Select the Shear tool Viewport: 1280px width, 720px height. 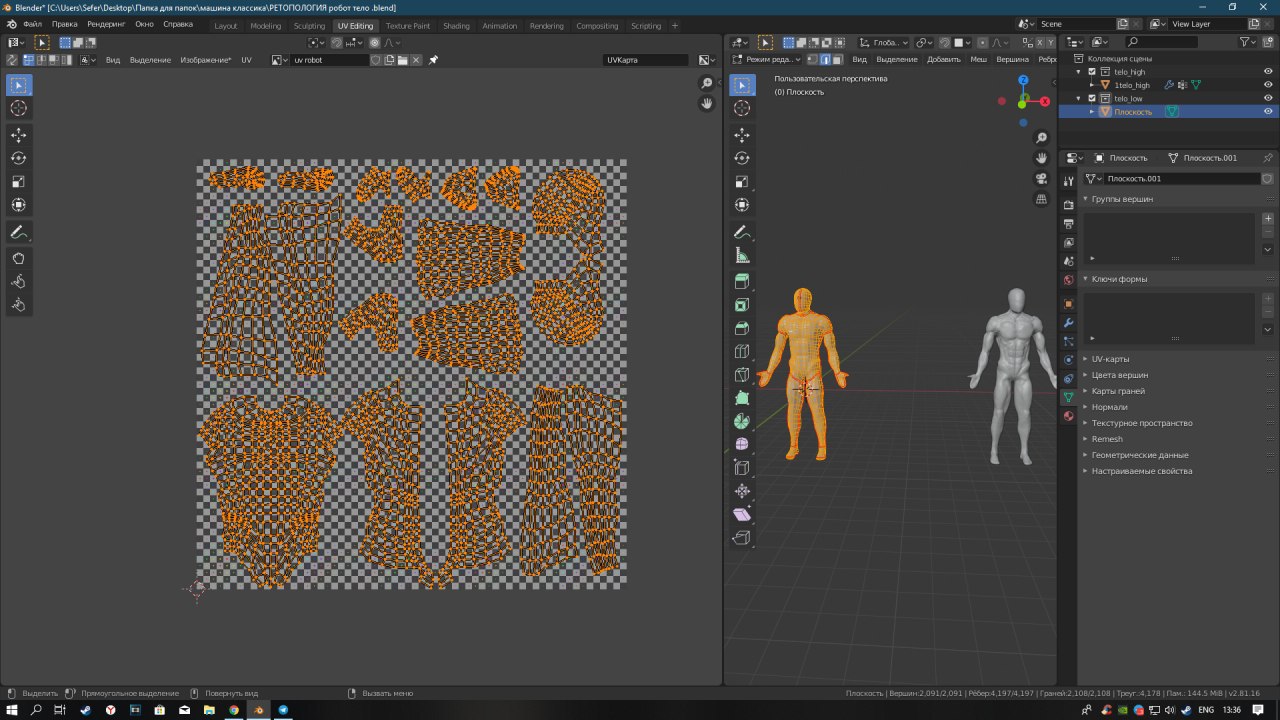coord(742,514)
